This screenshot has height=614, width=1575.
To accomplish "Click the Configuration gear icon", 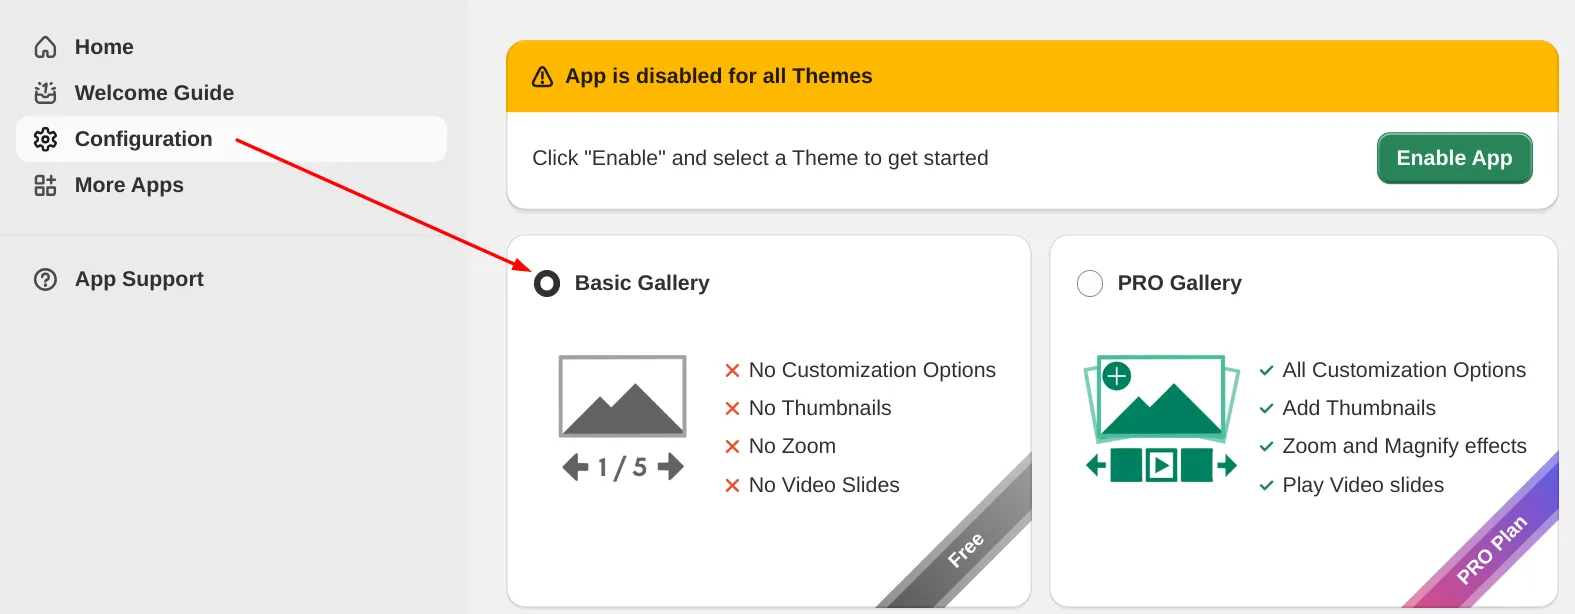I will point(45,139).
